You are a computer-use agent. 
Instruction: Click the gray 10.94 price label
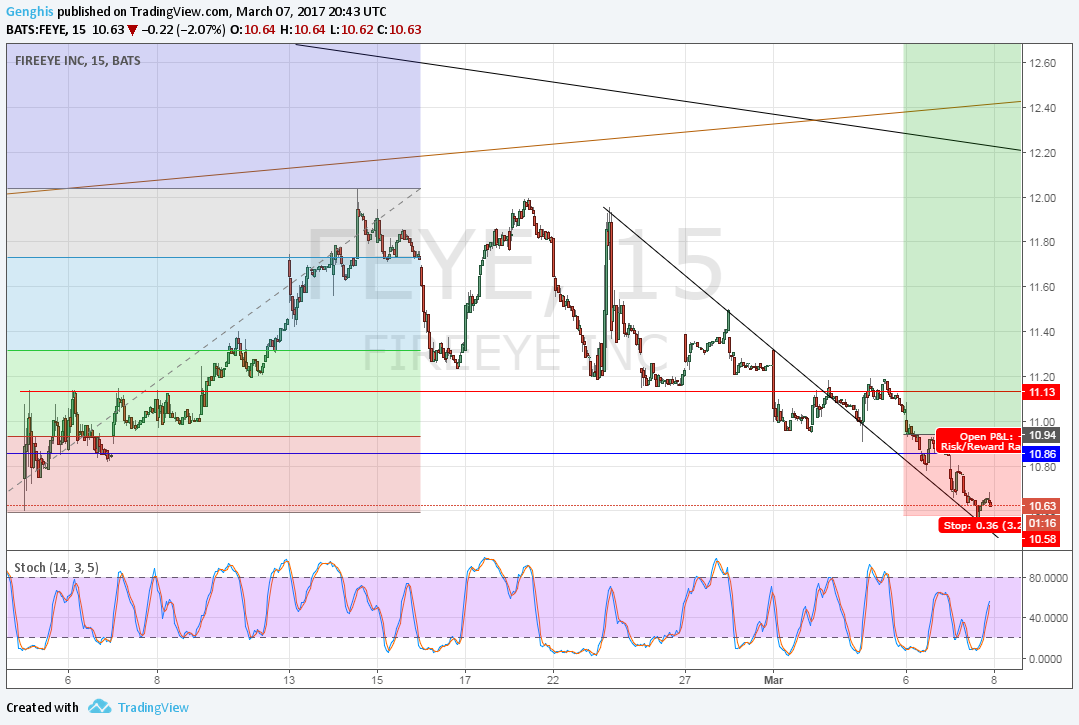click(x=1042, y=435)
